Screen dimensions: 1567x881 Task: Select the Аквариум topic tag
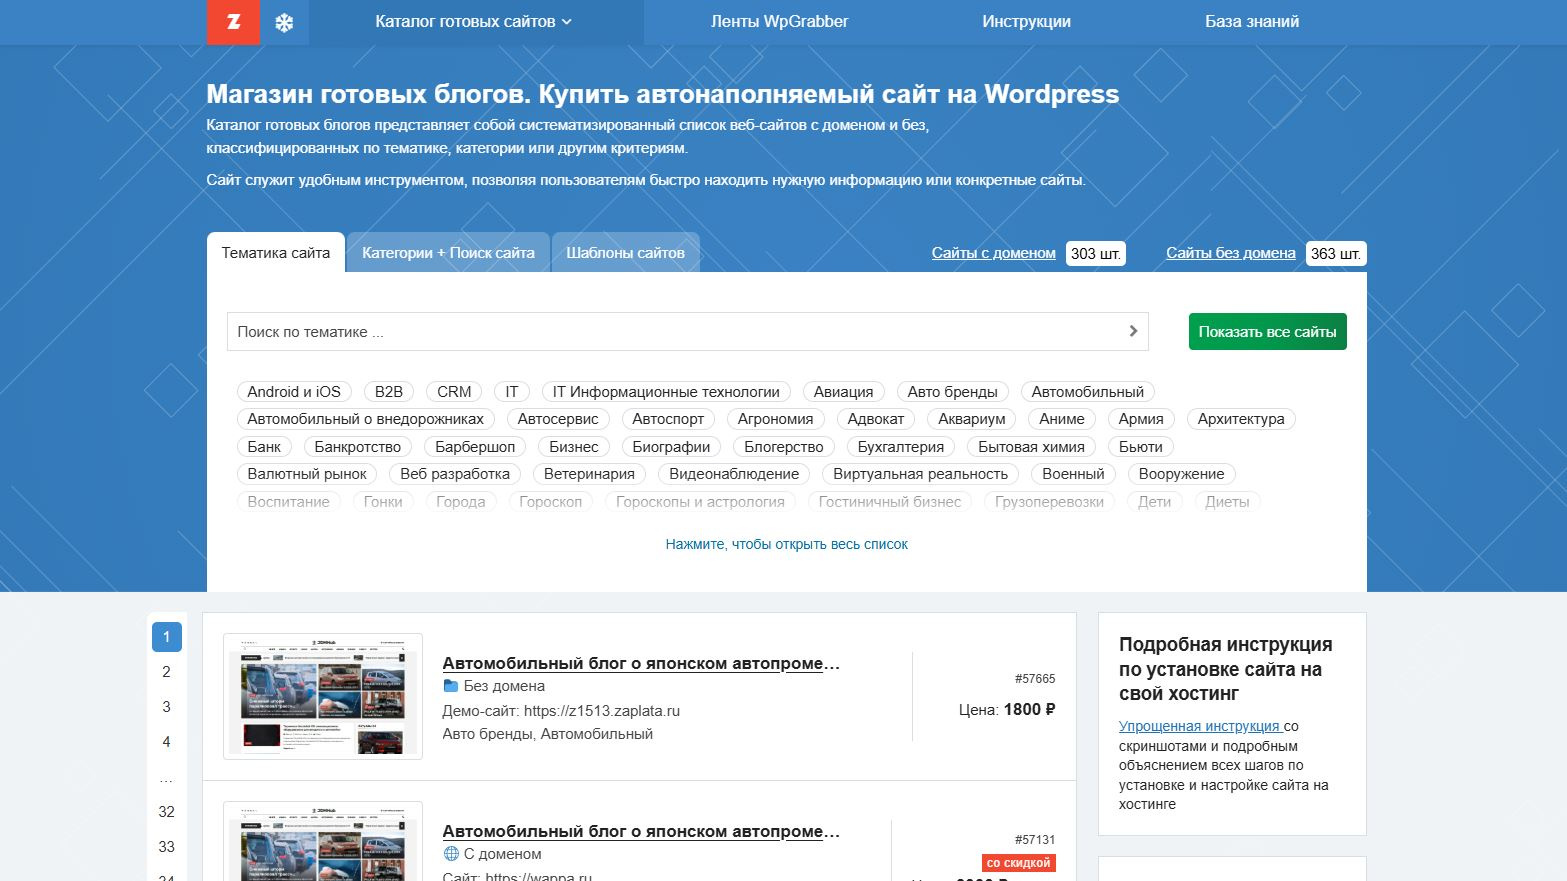(972, 419)
